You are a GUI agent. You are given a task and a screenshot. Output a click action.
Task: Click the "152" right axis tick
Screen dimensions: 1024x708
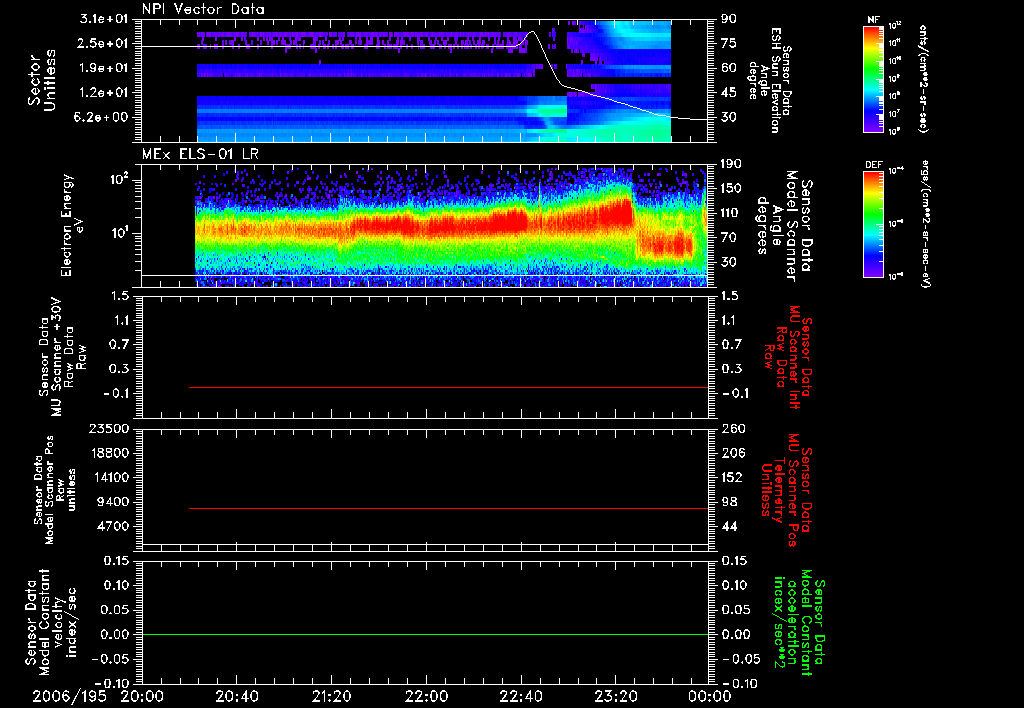(733, 477)
